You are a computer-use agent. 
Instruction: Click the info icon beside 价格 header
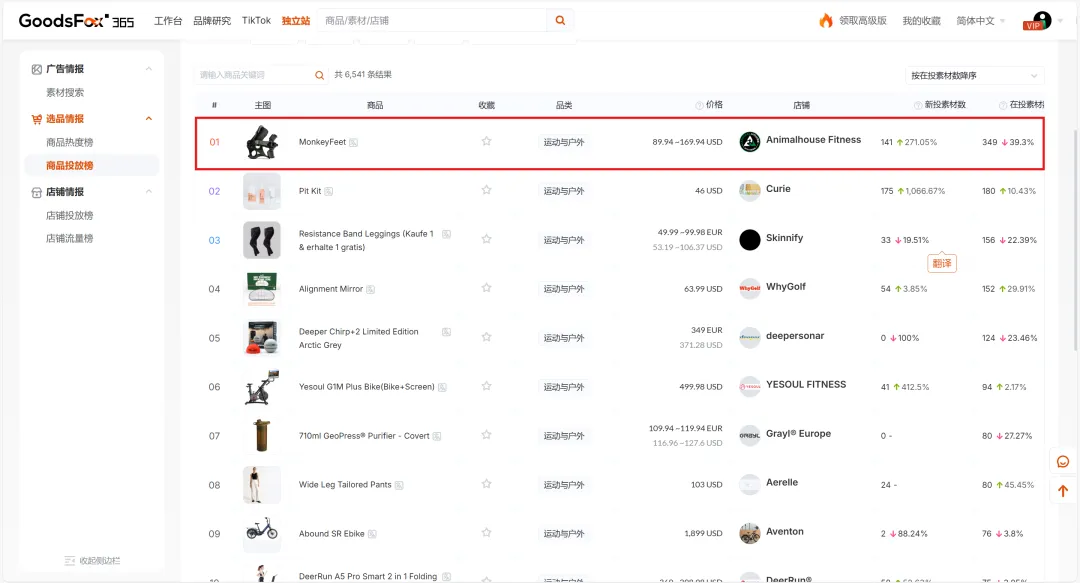point(699,105)
